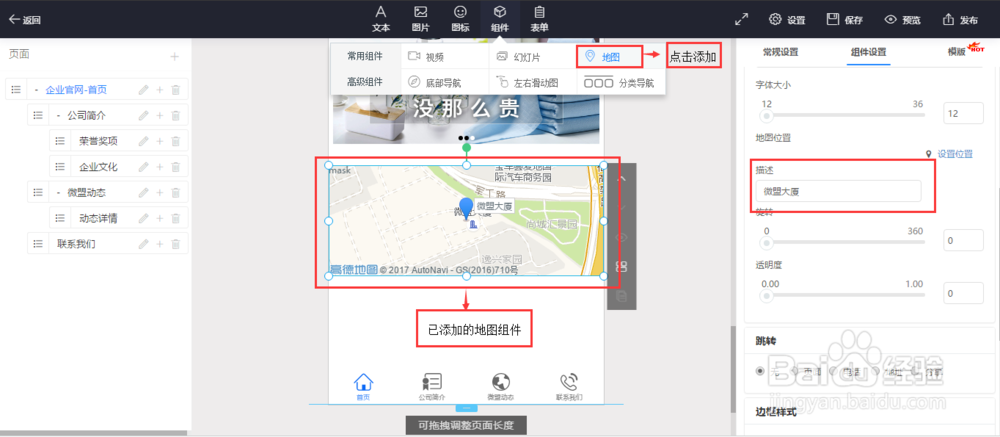The image size is (1000, 437).
Task: Collapse the 公司简介 tree node
Action: (x=58, y=115)
